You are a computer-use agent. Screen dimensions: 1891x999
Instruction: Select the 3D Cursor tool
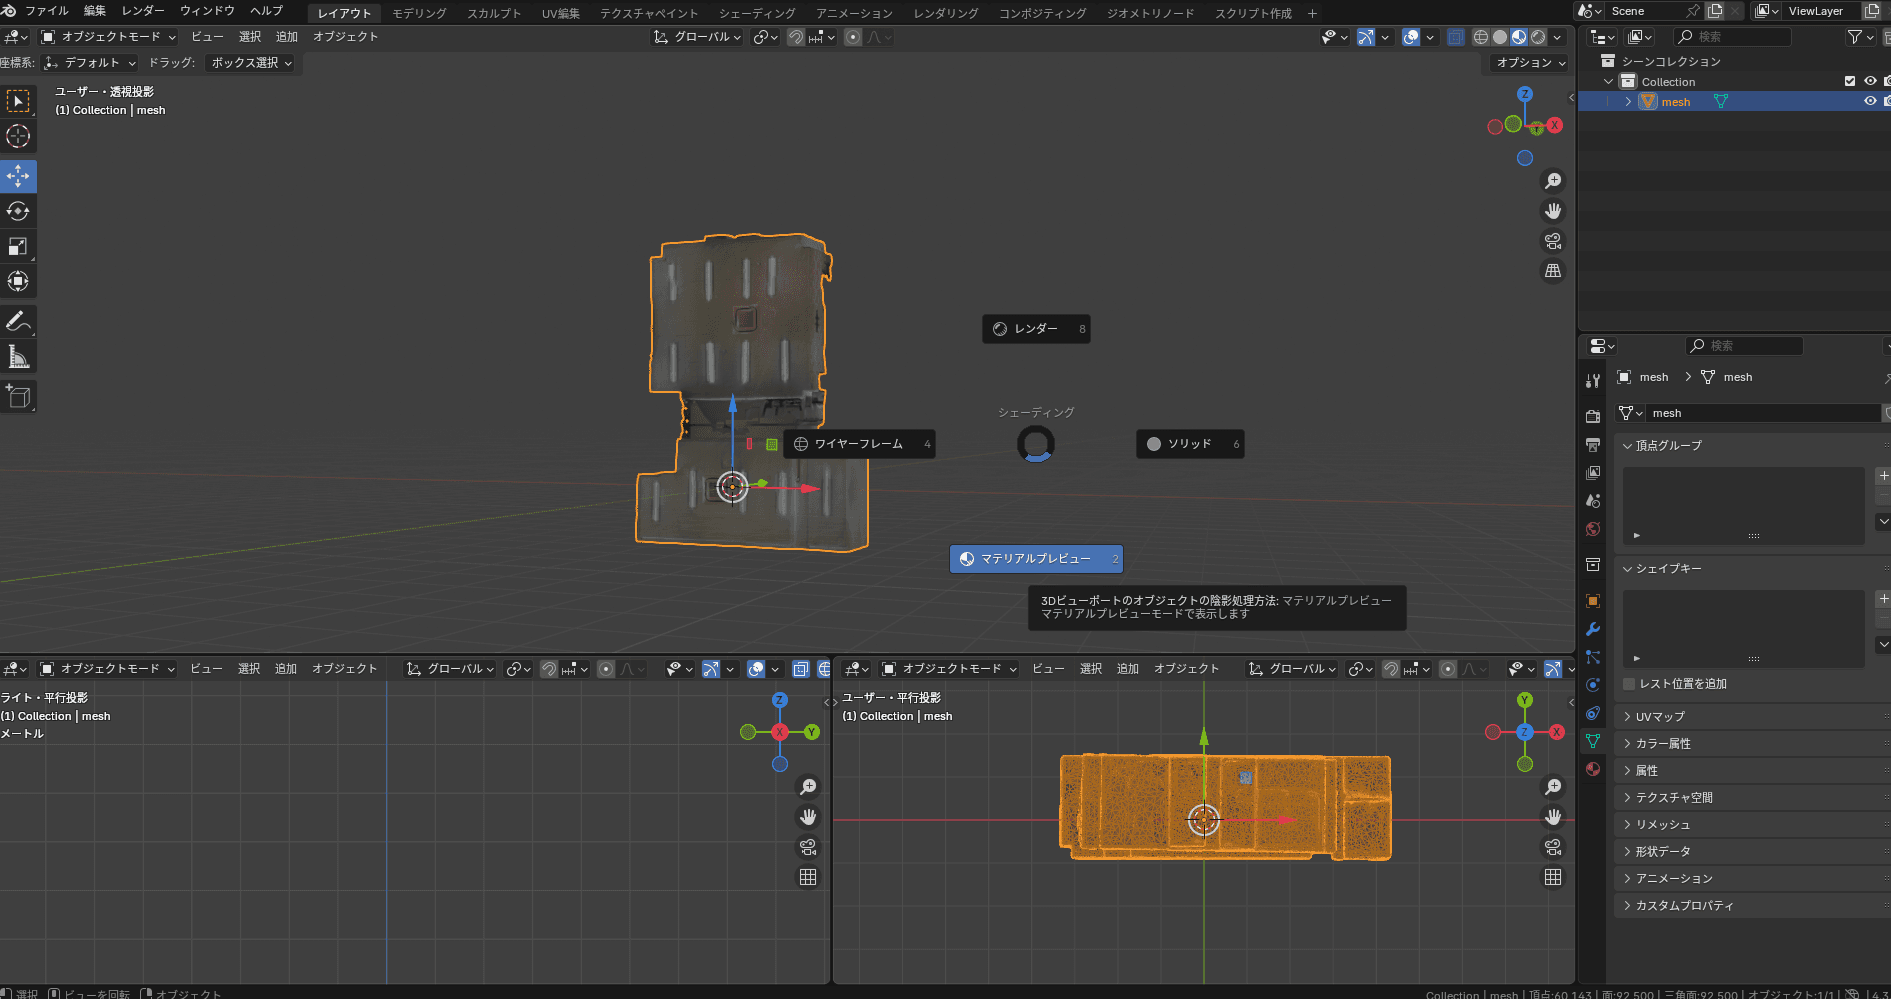[x=18, y=136]
